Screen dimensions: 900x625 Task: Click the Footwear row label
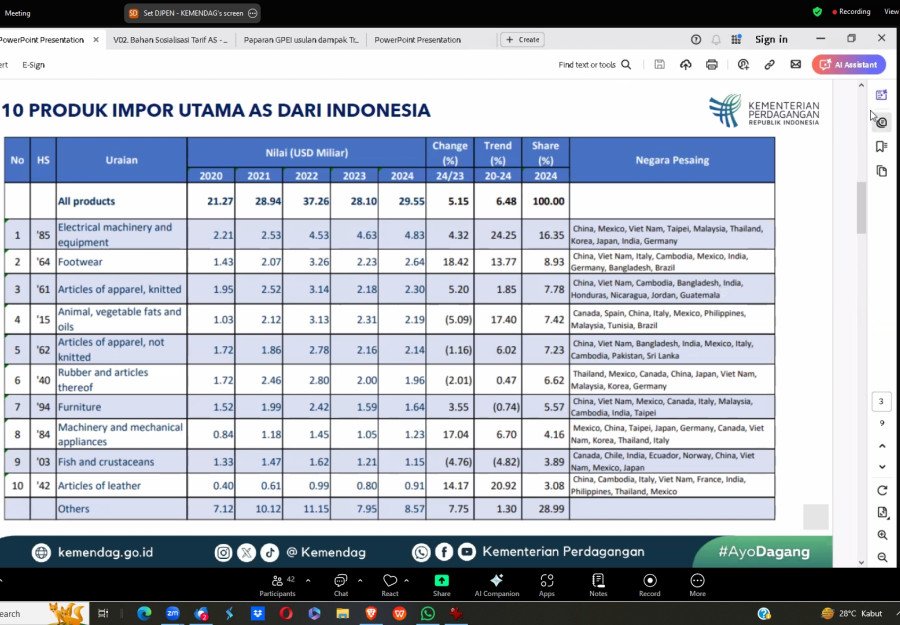pos(80,262)
